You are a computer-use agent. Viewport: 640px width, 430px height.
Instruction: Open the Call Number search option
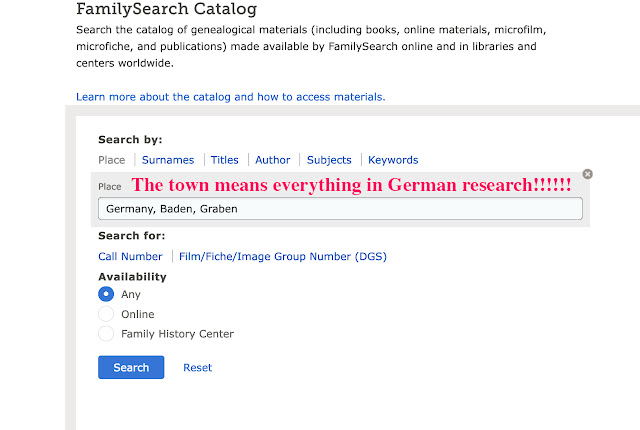coord(130,256)
